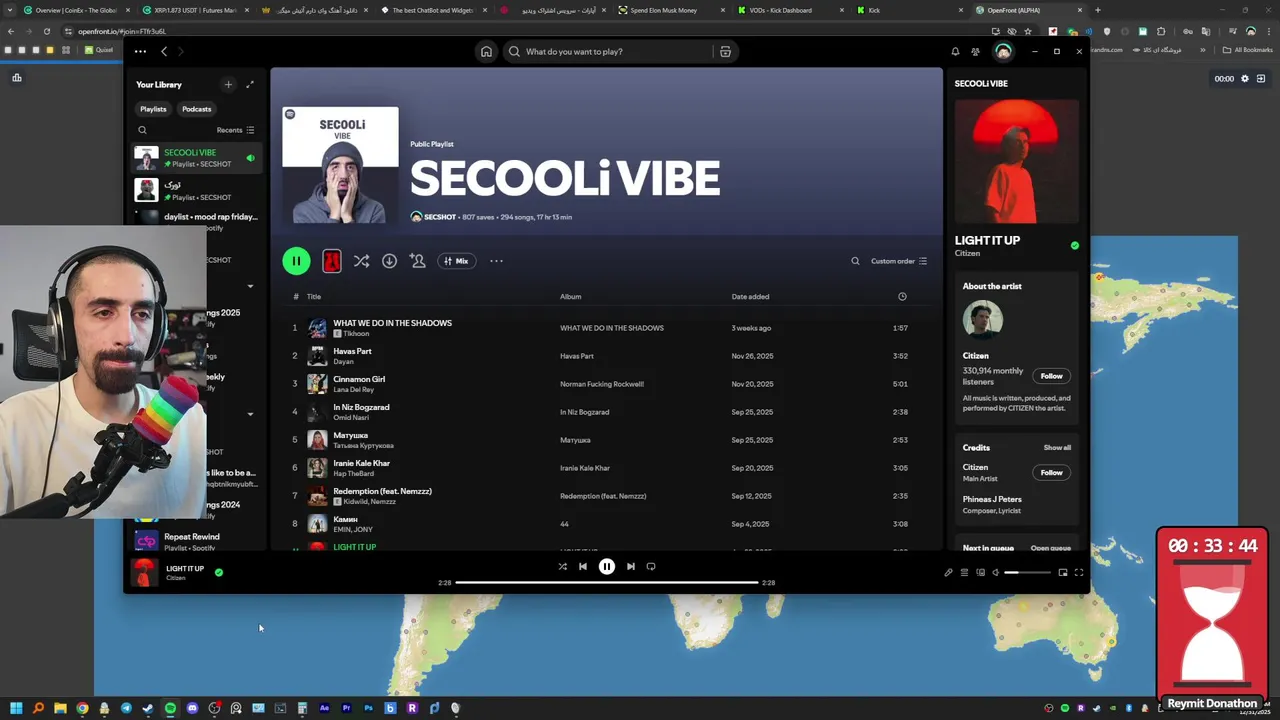Open lyrics microphone icon
This screenshot has height=720, width=1280.
(x=948, y=573)
